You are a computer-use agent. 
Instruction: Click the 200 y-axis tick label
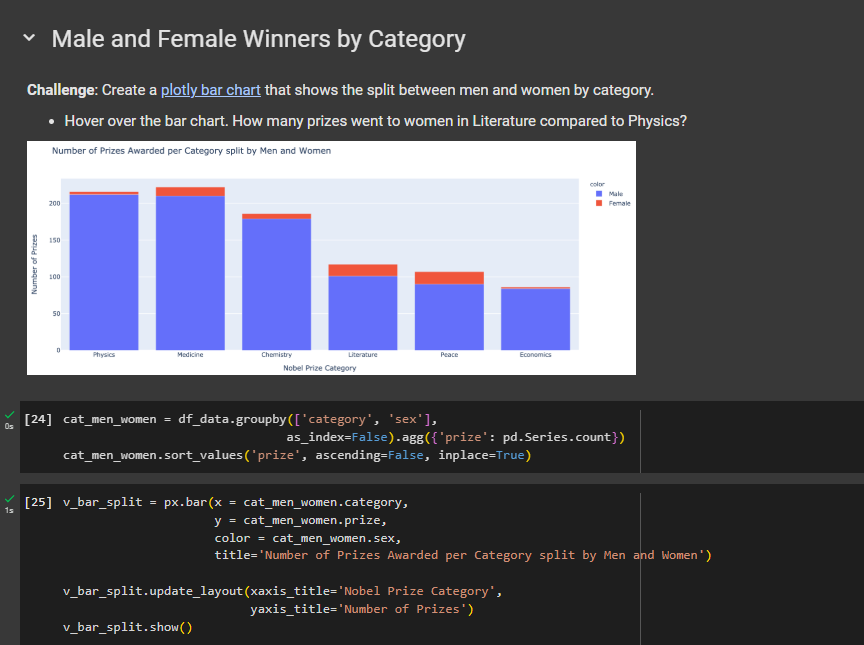point(55,203)
